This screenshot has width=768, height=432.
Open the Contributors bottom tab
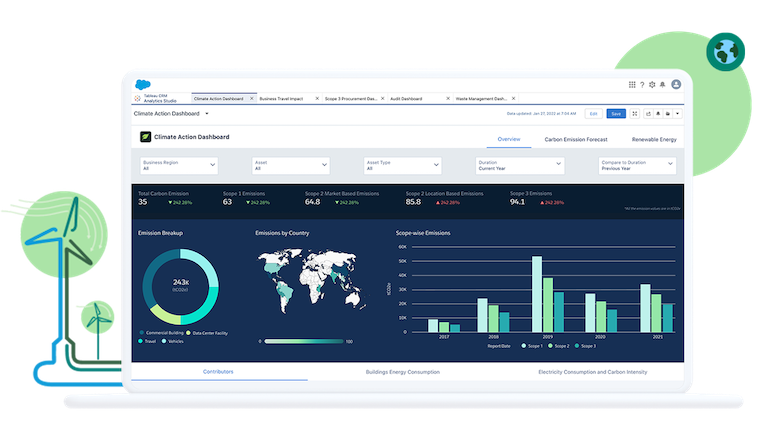coord(218,372)
